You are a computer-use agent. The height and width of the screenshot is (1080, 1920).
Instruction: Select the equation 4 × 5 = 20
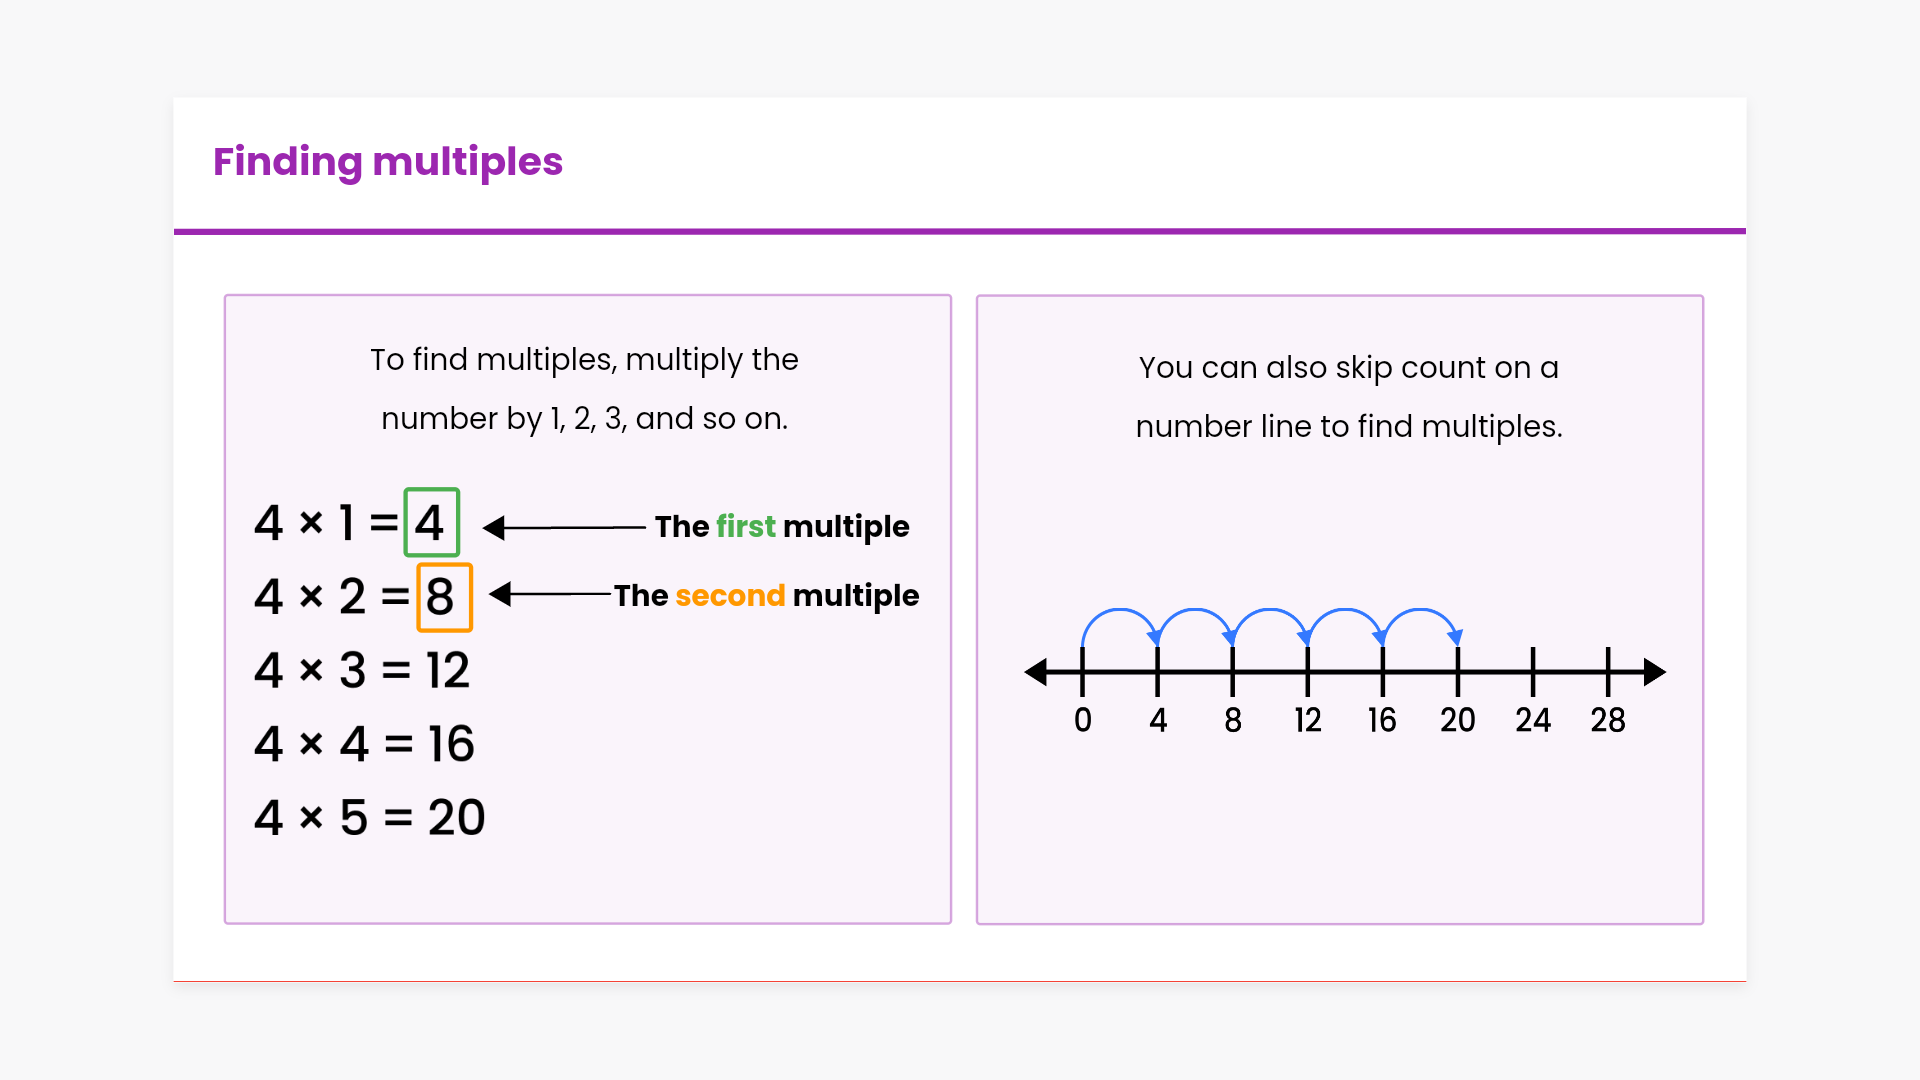click(369, 818)
